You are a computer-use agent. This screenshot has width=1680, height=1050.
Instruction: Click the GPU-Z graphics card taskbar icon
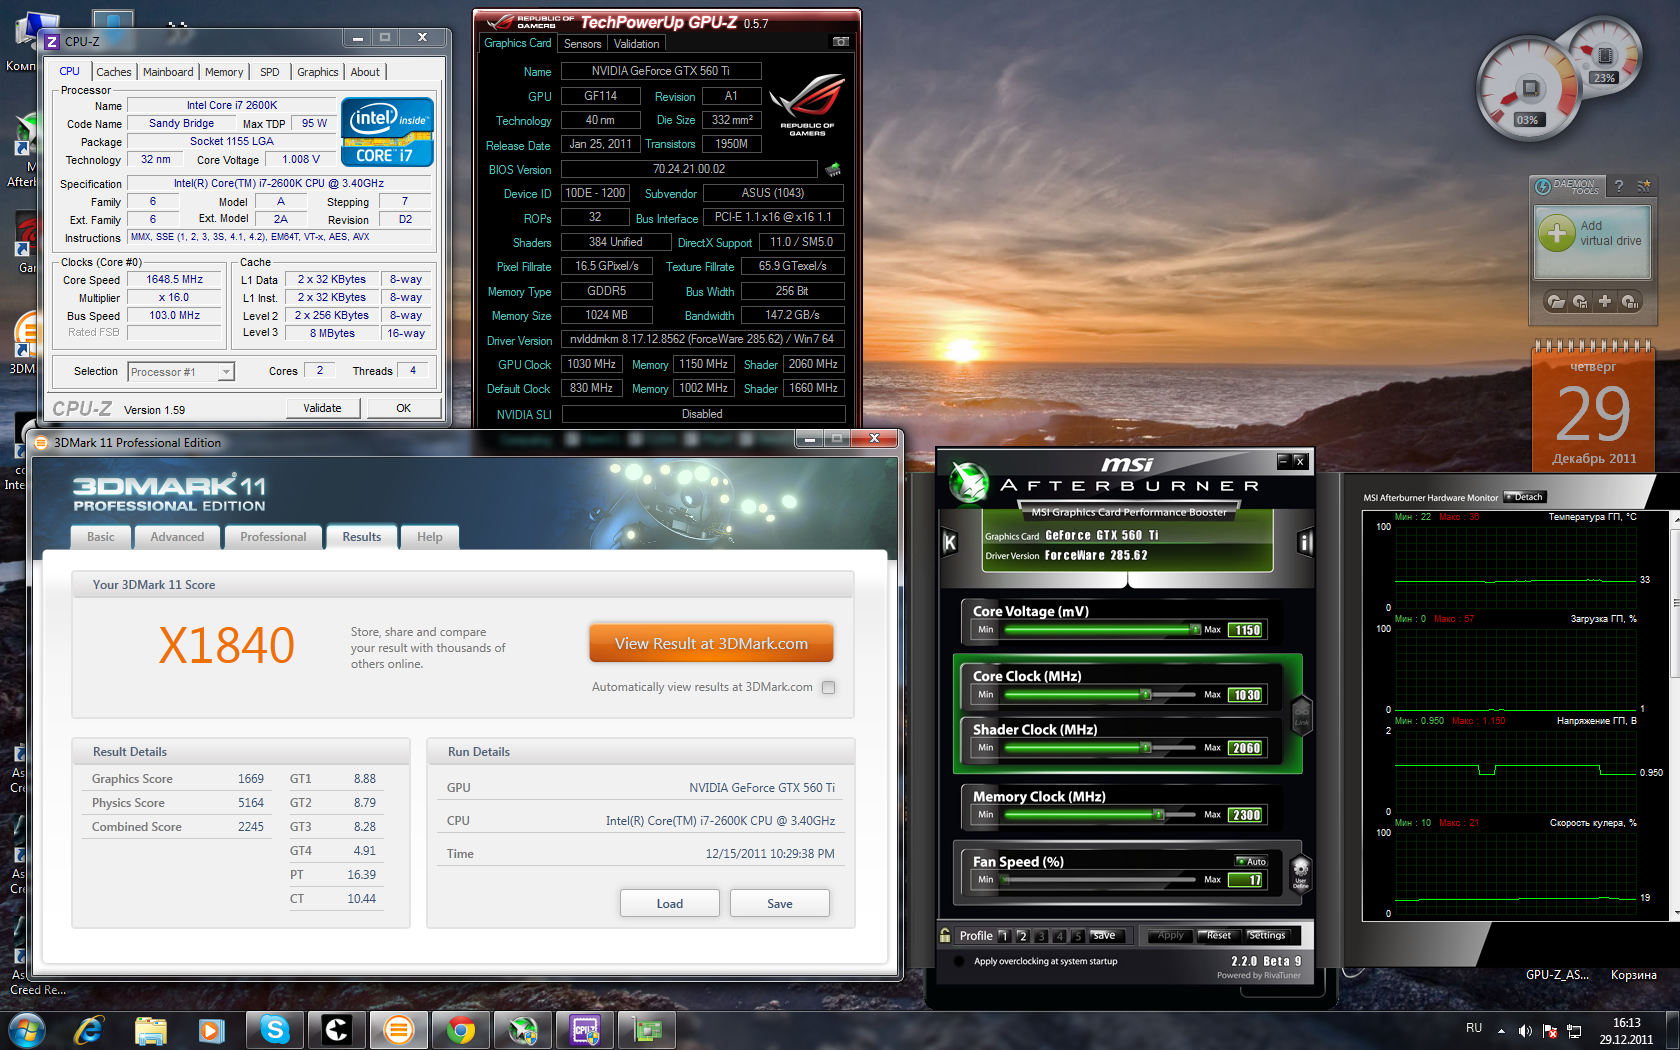(x=647, y=1030)
